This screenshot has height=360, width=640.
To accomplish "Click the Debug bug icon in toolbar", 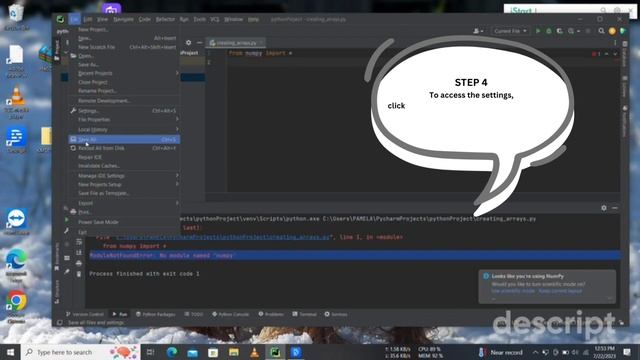I will coord(549,31).
